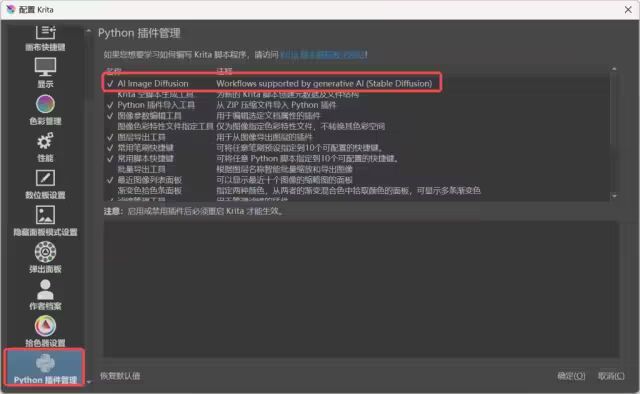Open the 隐藏面板模式设置 page

[45, 221]
